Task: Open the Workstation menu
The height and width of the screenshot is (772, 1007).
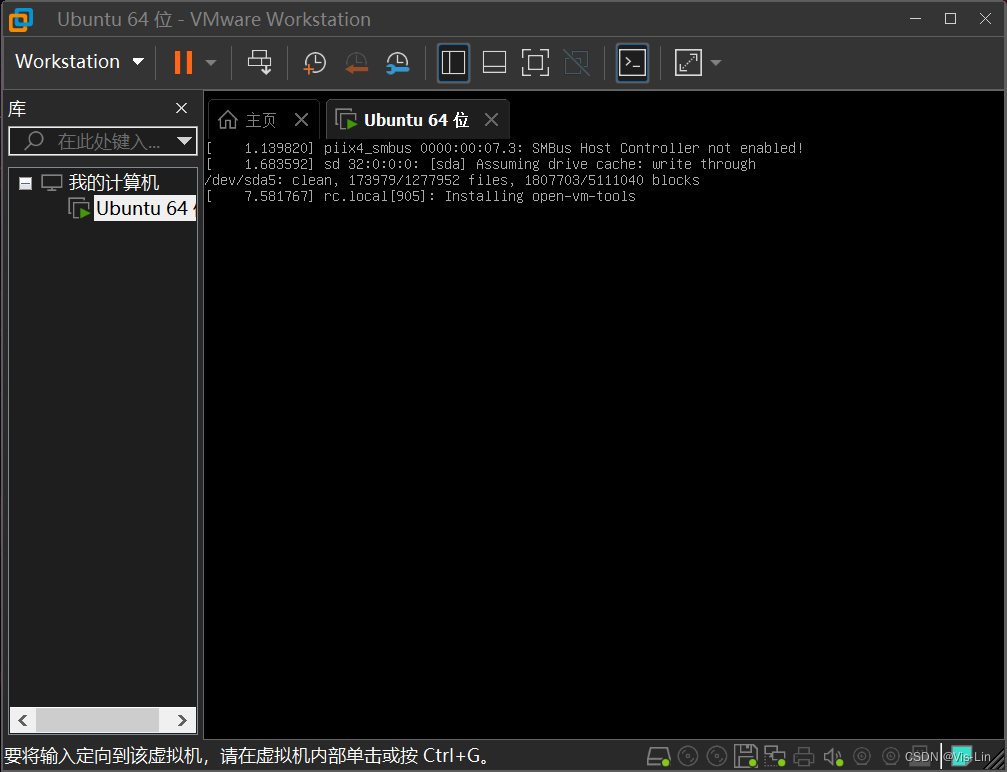Action: point(79,62)
